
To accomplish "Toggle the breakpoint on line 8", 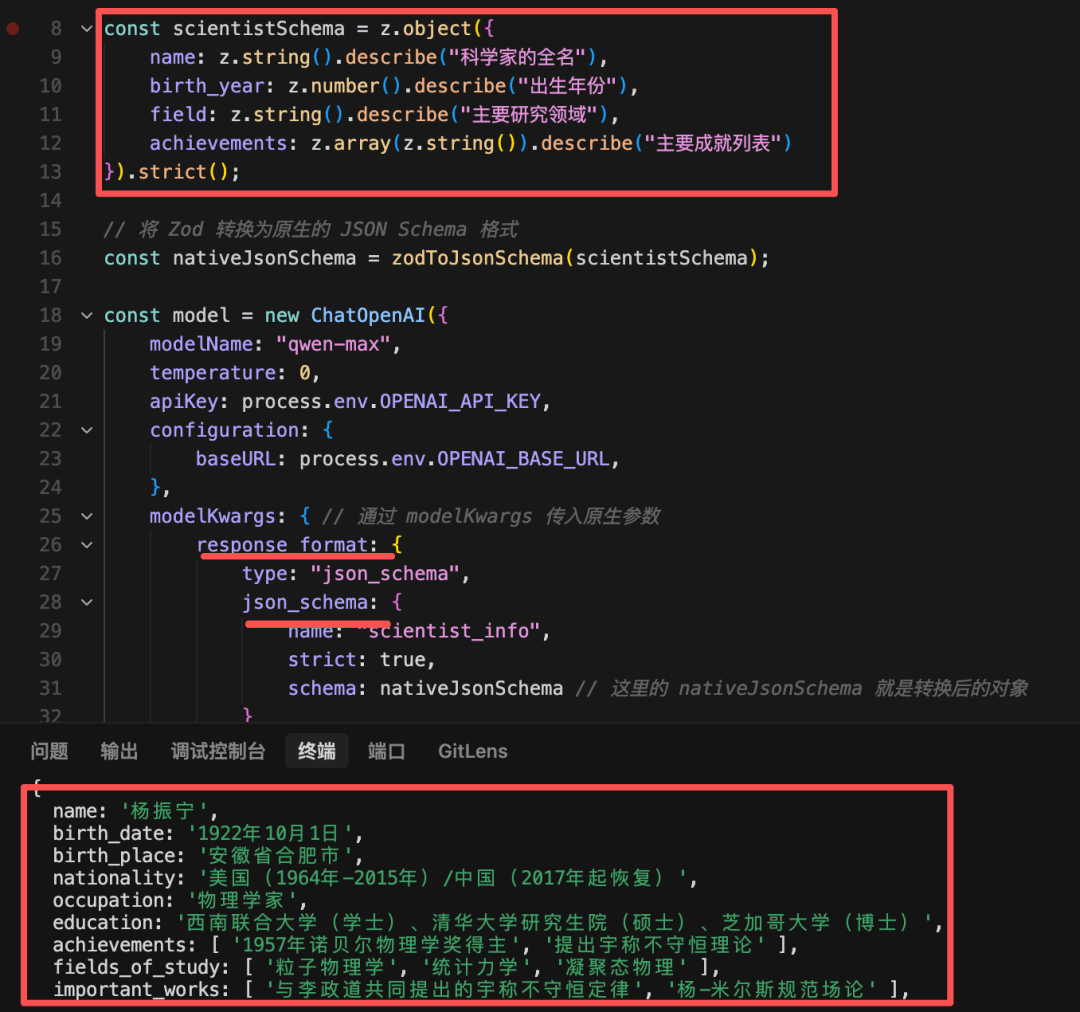I will (12, 28).
